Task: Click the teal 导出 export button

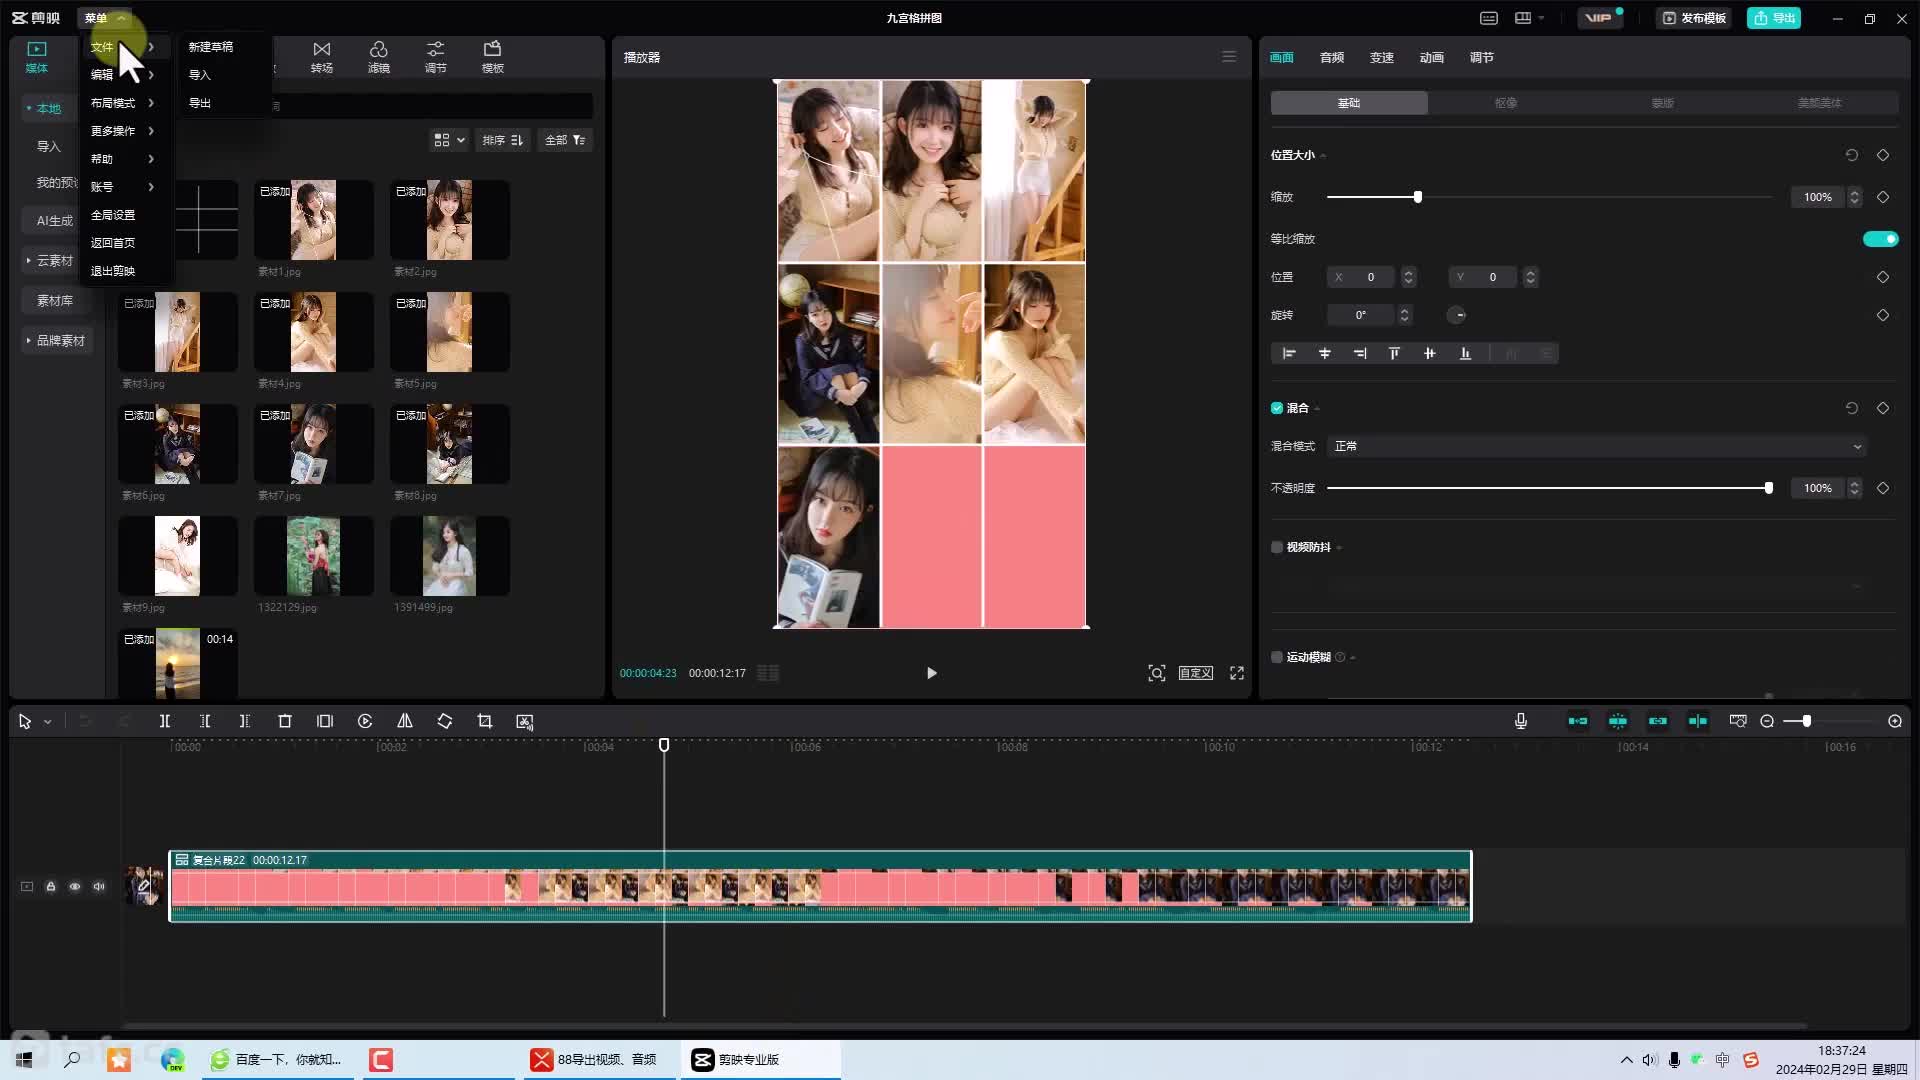Action: [x=1774, y=18]
